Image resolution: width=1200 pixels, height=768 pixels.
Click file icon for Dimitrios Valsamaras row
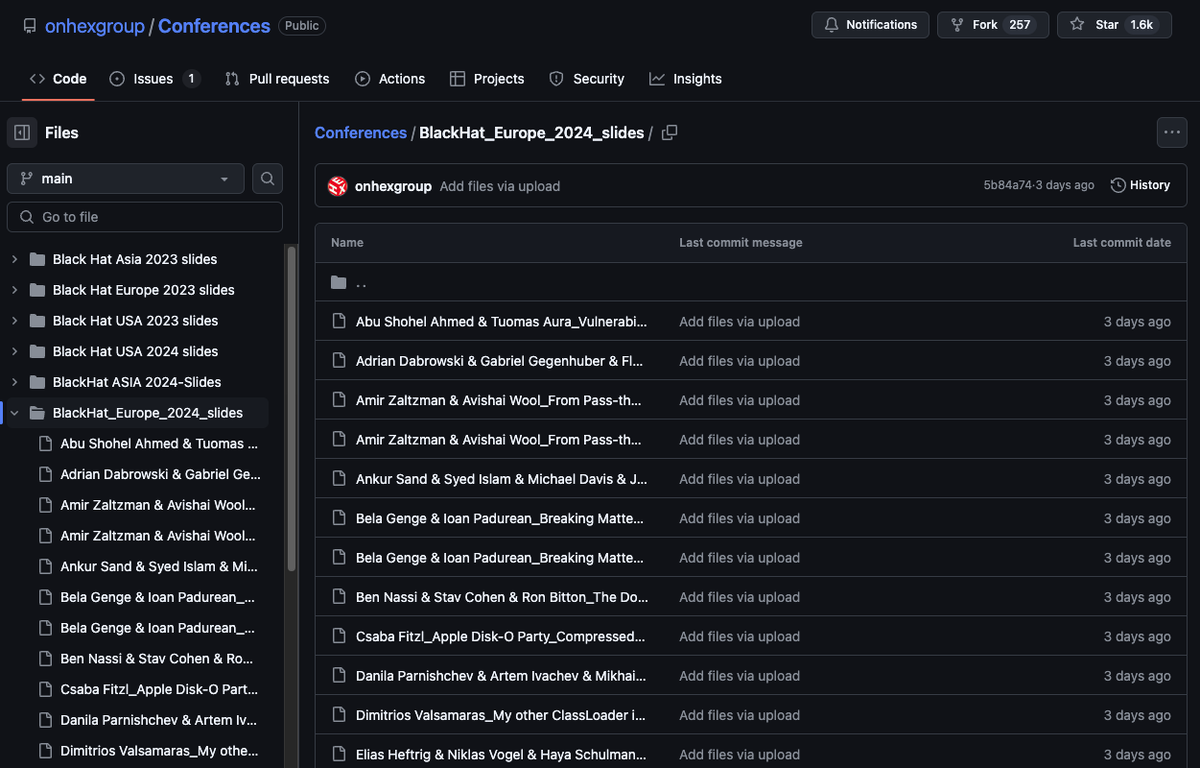click(x=339, y=715)
